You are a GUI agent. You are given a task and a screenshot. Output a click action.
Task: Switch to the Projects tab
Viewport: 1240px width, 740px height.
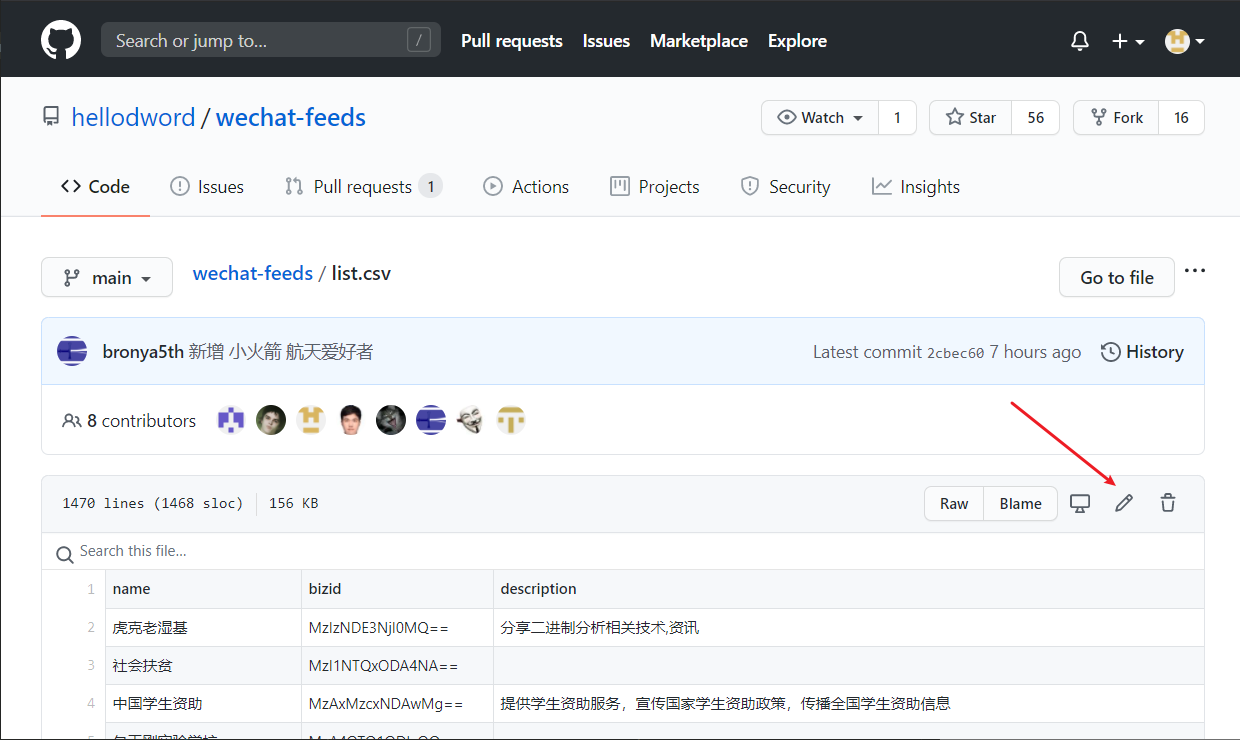[655, 187]
